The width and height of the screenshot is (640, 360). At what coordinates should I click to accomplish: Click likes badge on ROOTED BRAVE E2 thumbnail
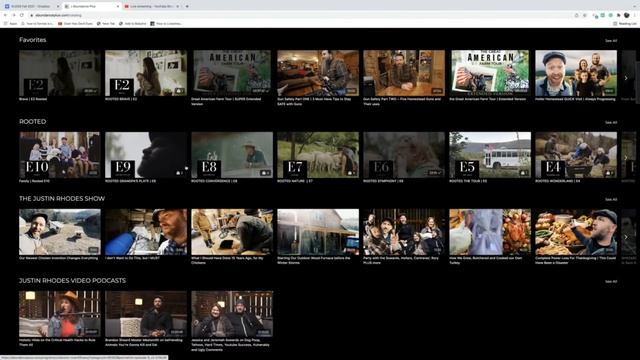[180, 91]
